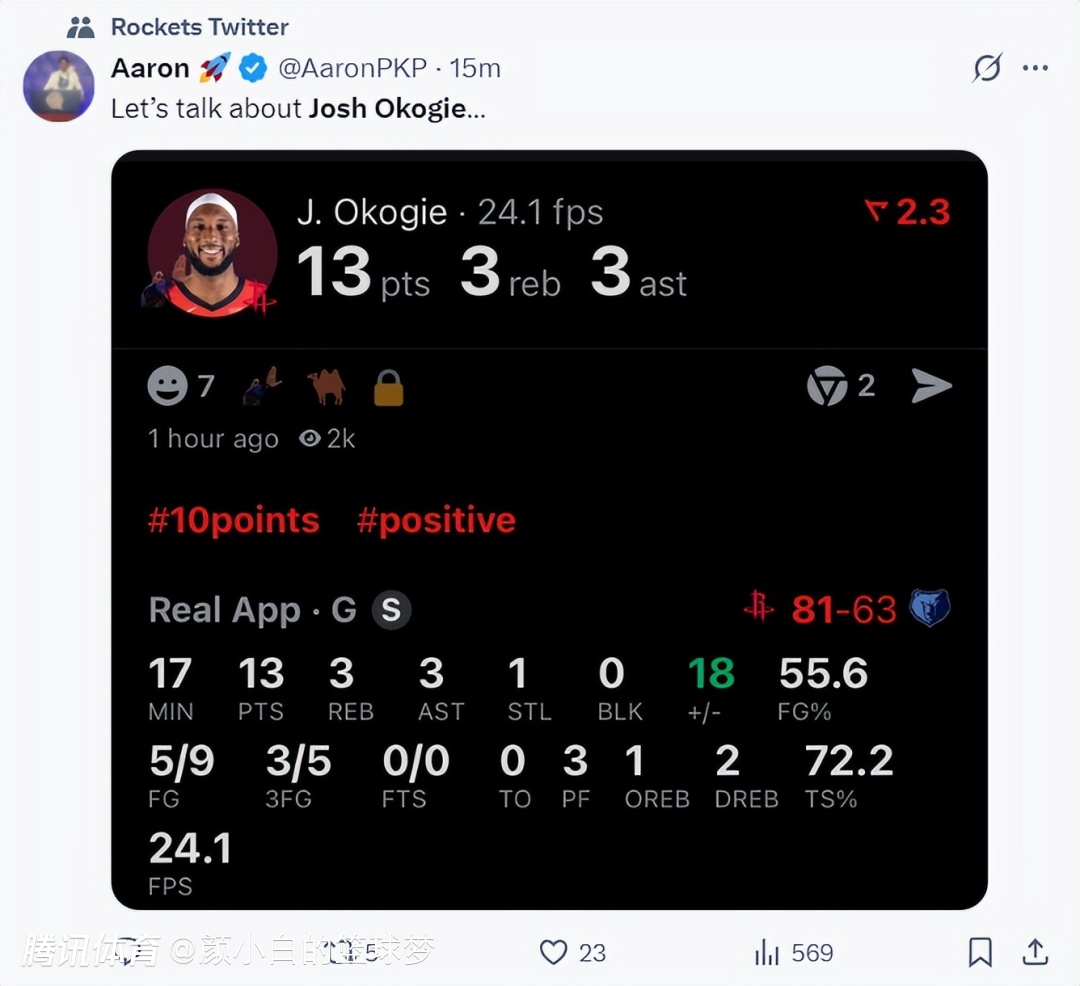This screenshot has height=986, width=1080.
Task: Click the red 2.3 rating arrow
Action: [876, 211]
